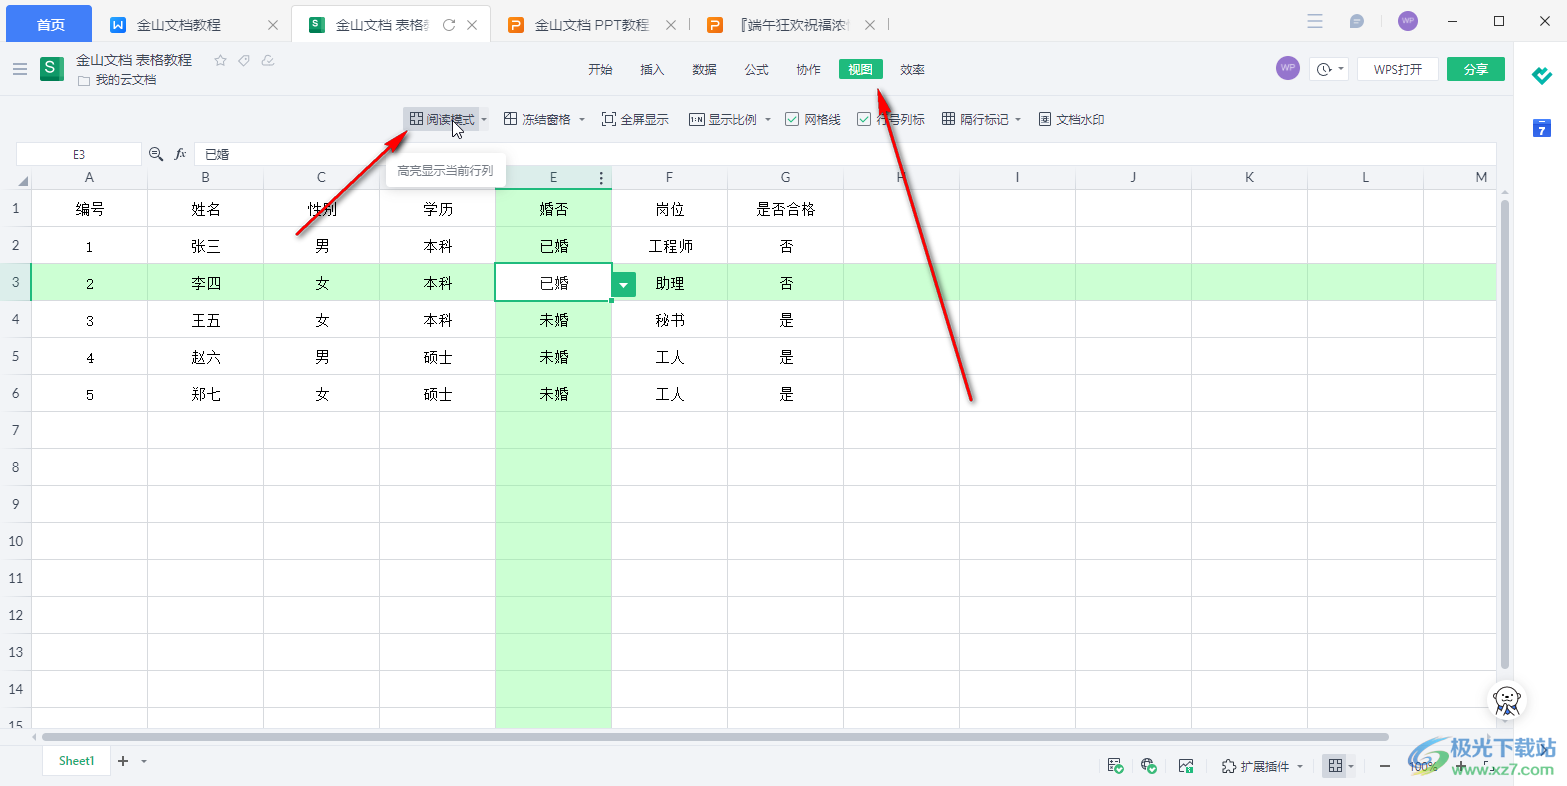This screenshot has width=1567, height=786.
Task: Click the green 分享 share button
Action: tap(1476, 69)
